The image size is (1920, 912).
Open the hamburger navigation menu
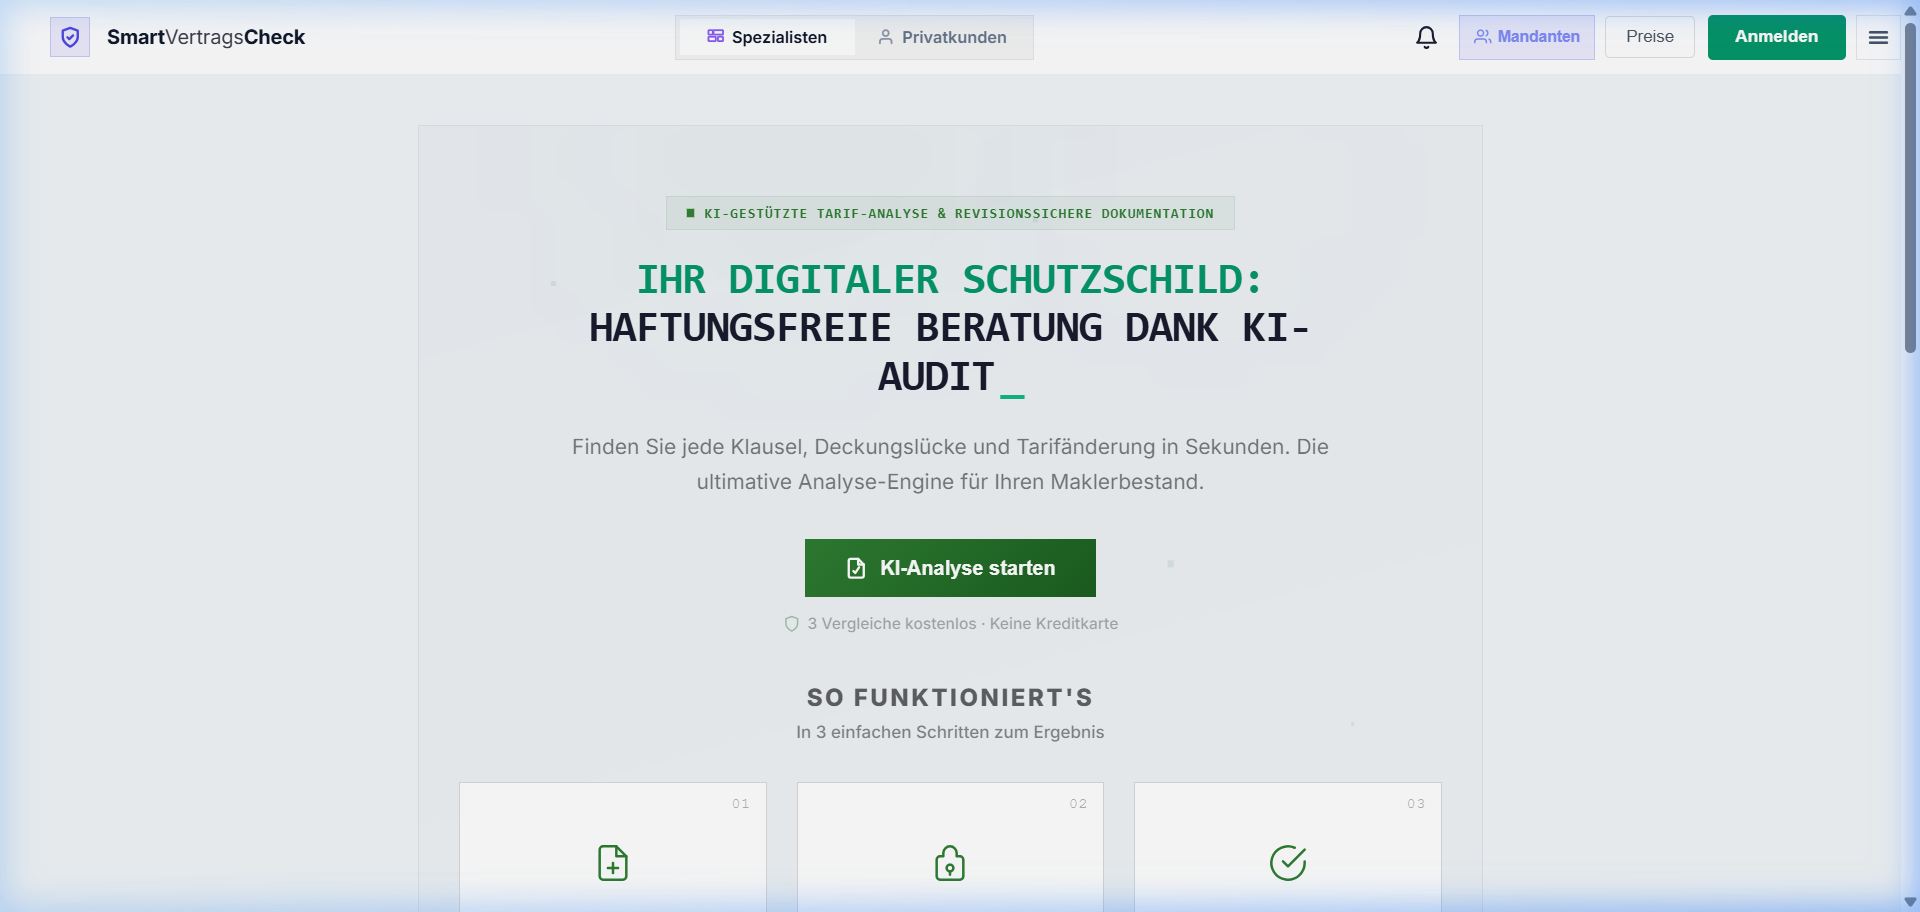tap(1878, 37)
